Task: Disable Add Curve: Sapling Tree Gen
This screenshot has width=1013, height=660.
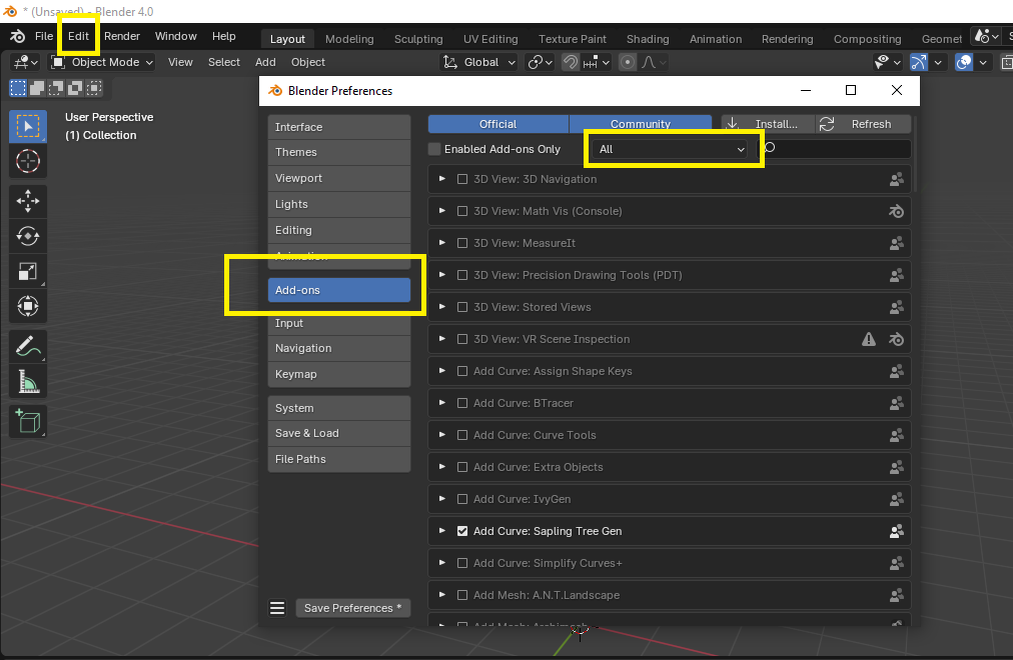Action: 463,531
